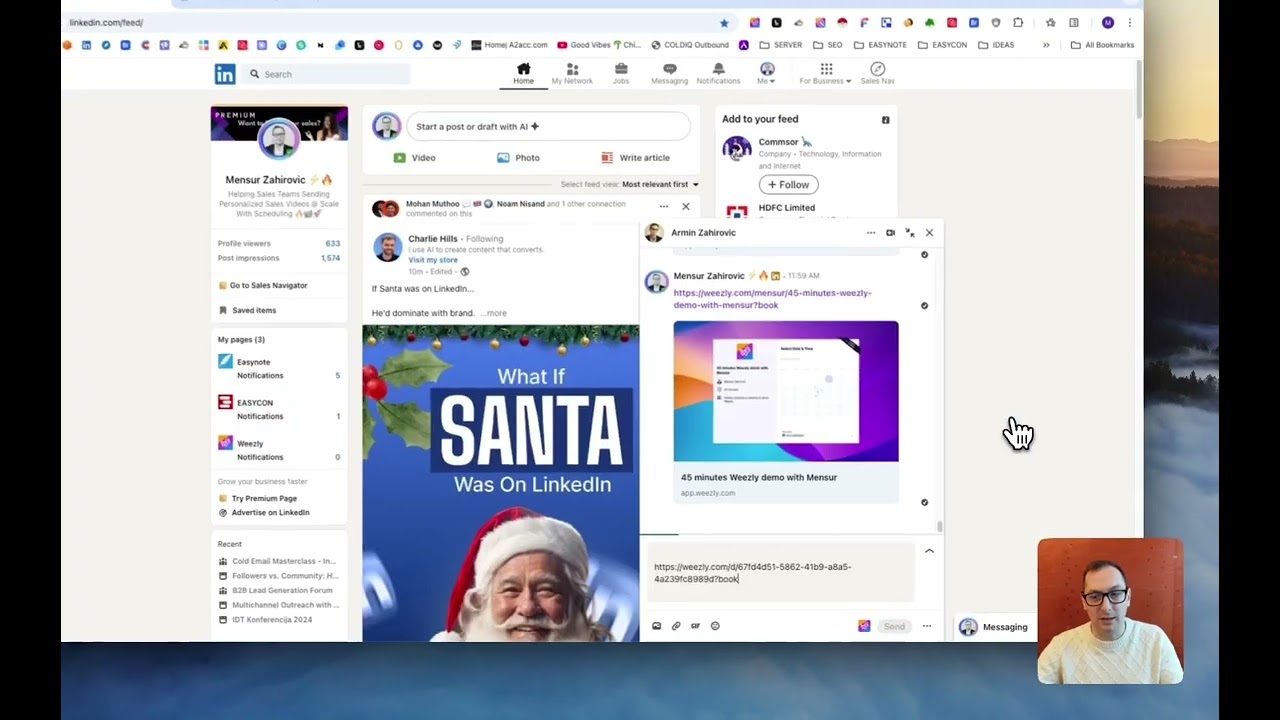Open Sales Nav compass icon

(877, 74)
